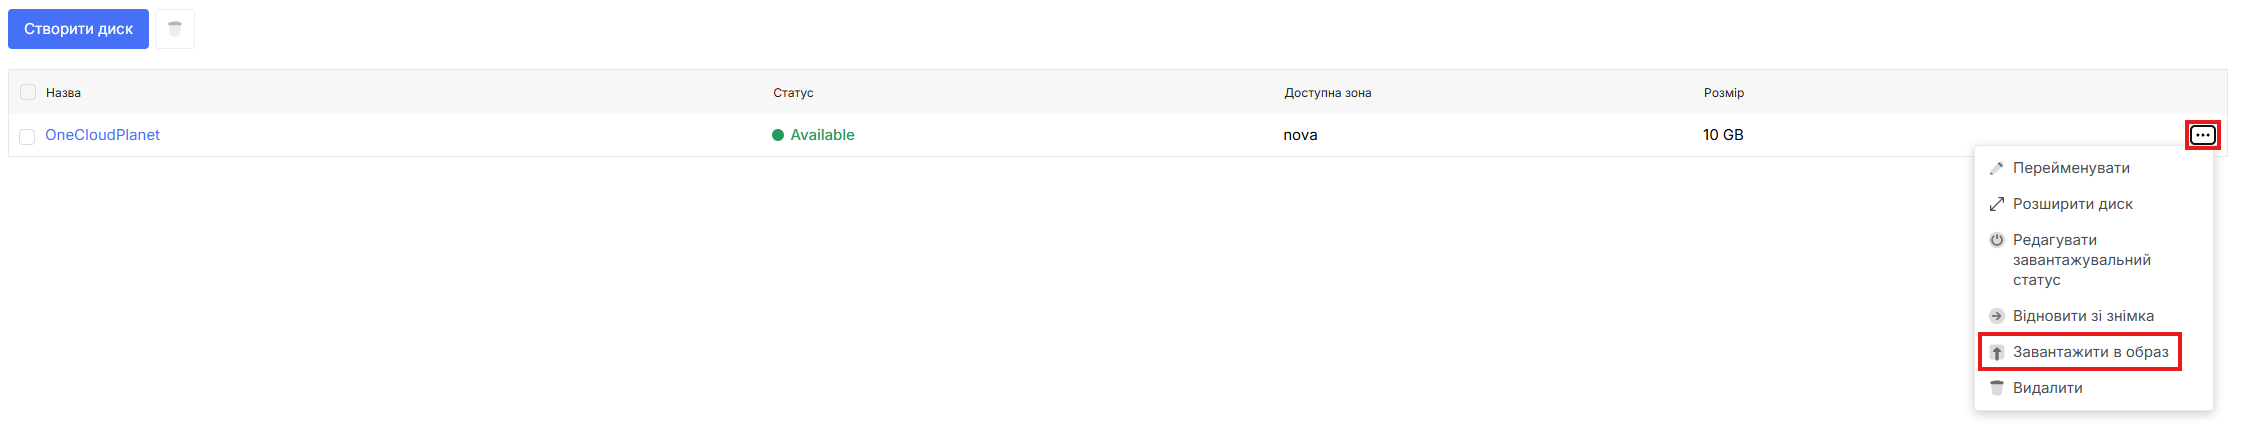Image resolution: width=2242 pixels, height=440 pixels.
Task: Click power icon for Редагувати завантажувальний статус
Action: point(1996,240)
